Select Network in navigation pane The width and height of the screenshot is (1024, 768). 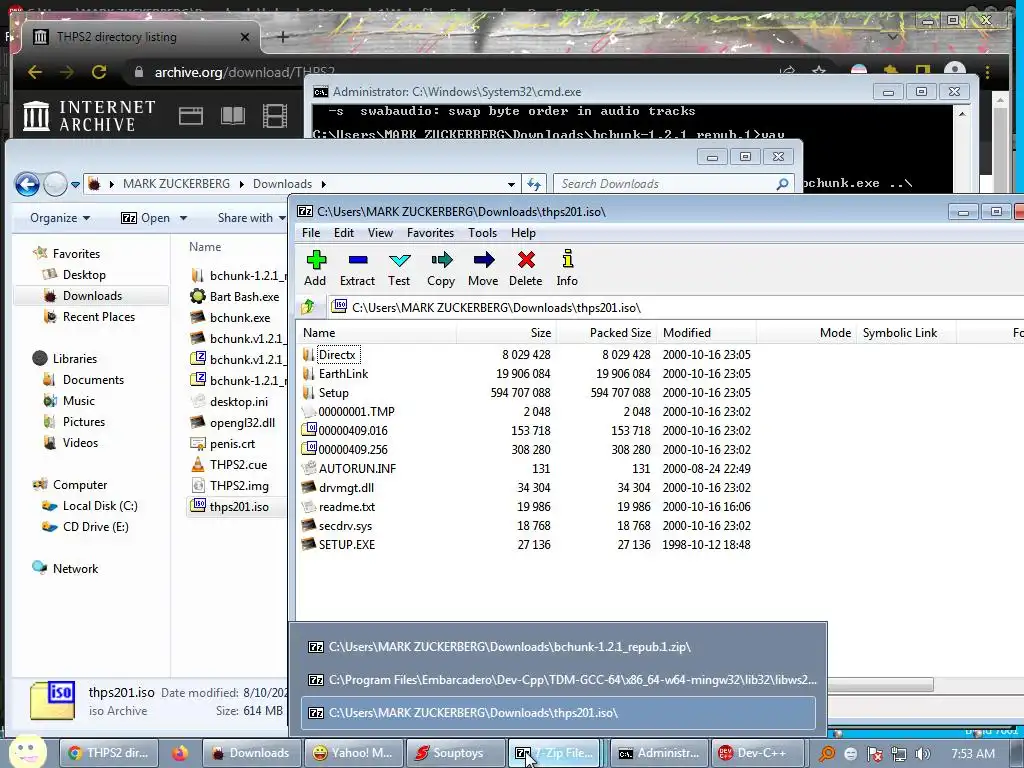[75, 569]
